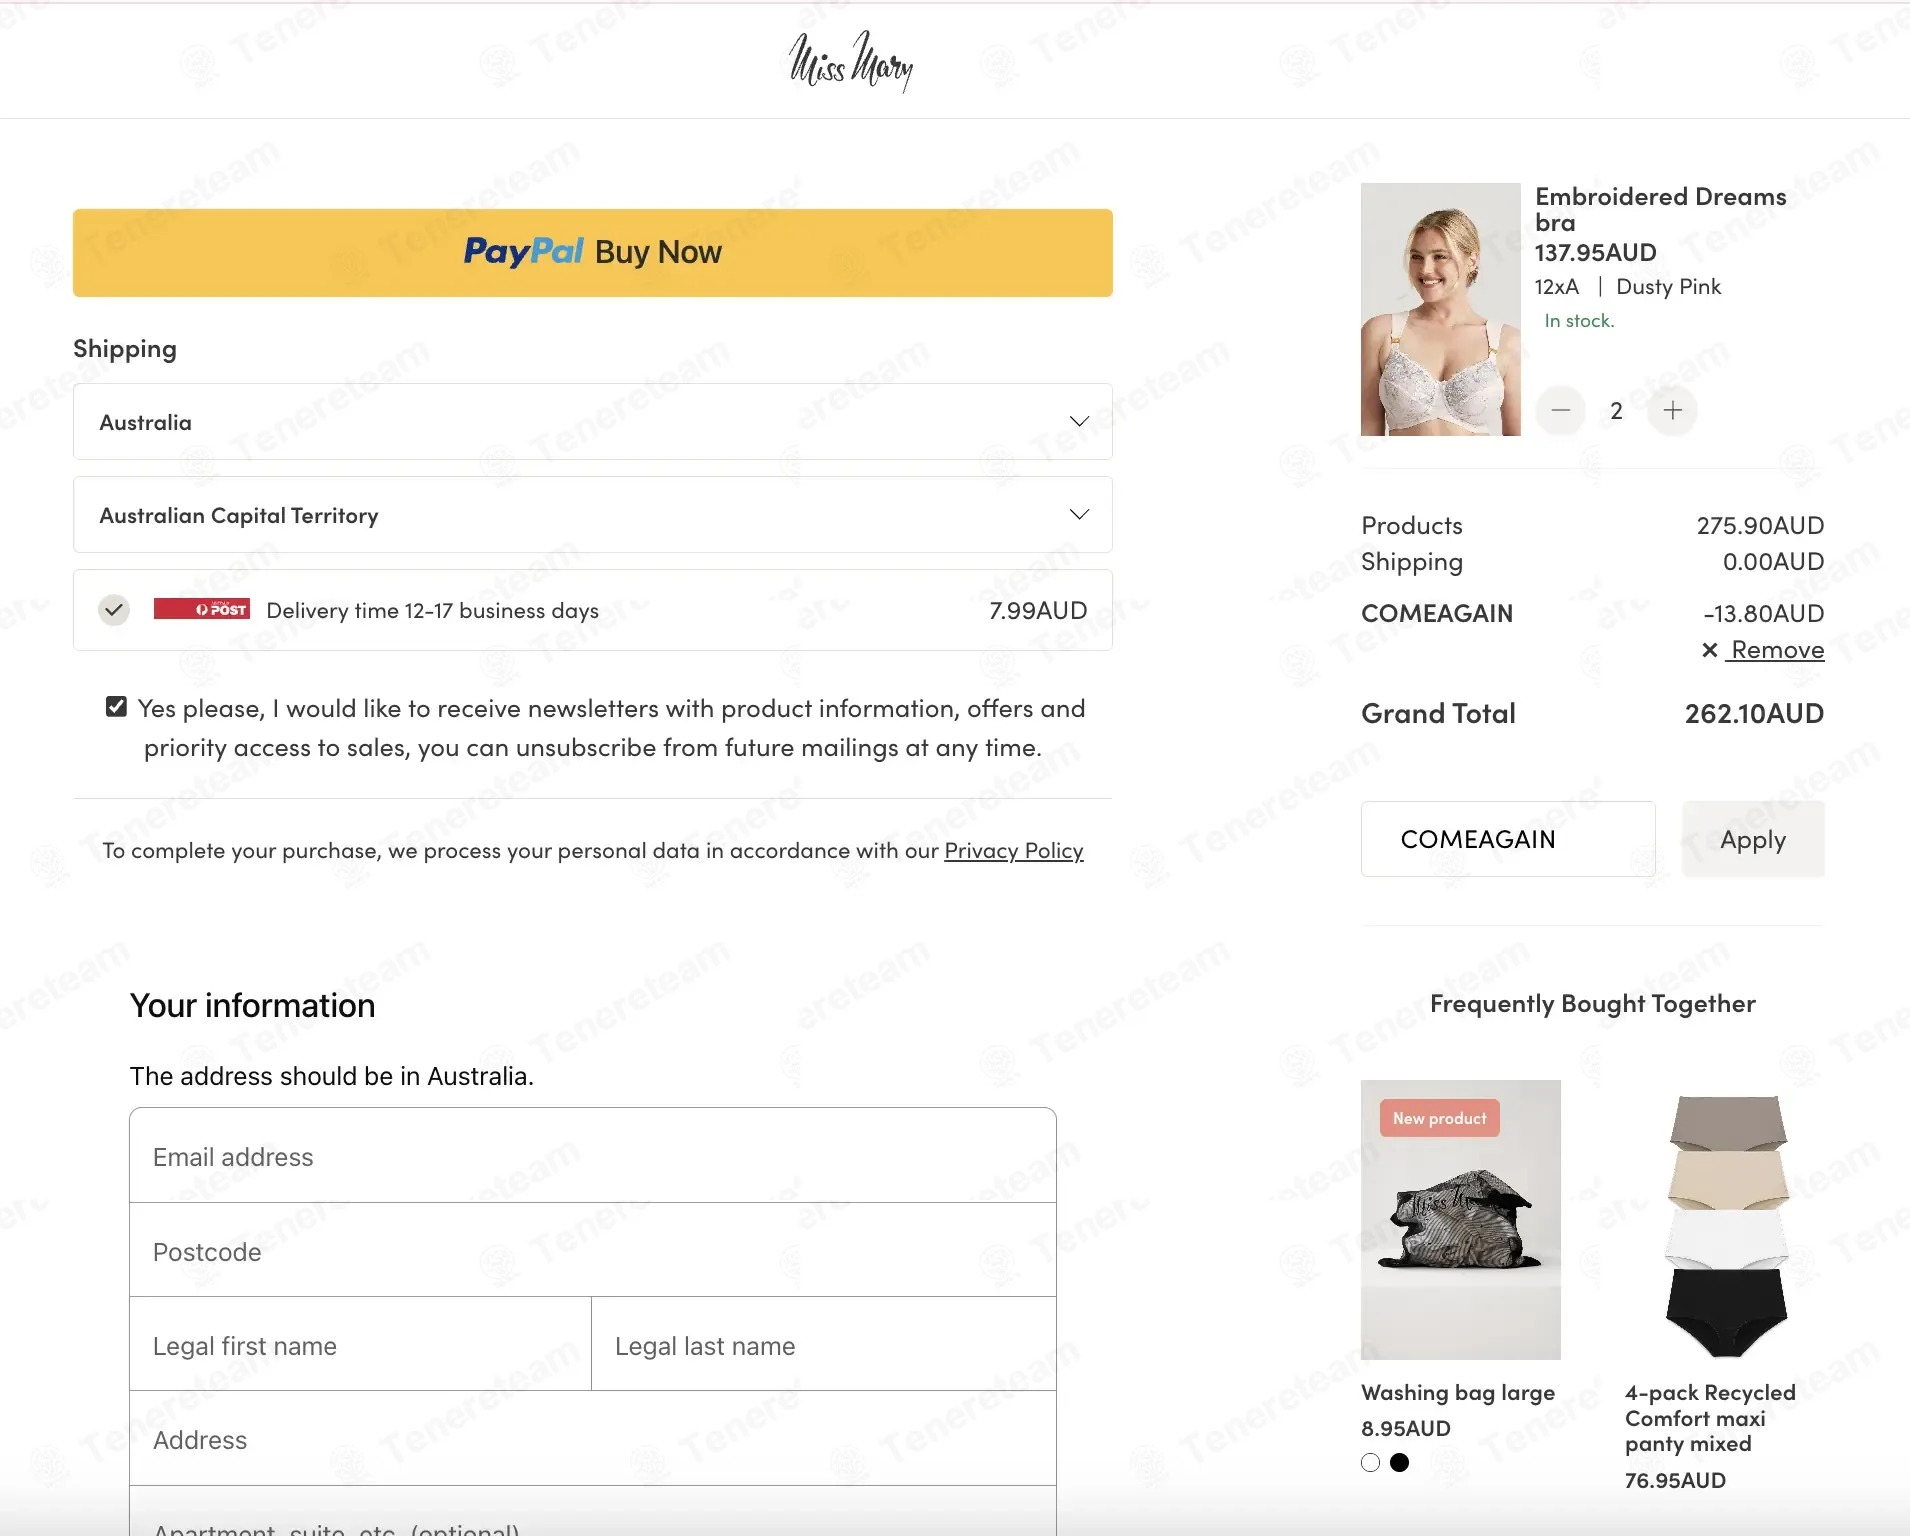The width and height of the screenshot is (1910, 1536).
Task: View the 4-pack Recycled Comfort panty image
Action: click(1727, 1225)
